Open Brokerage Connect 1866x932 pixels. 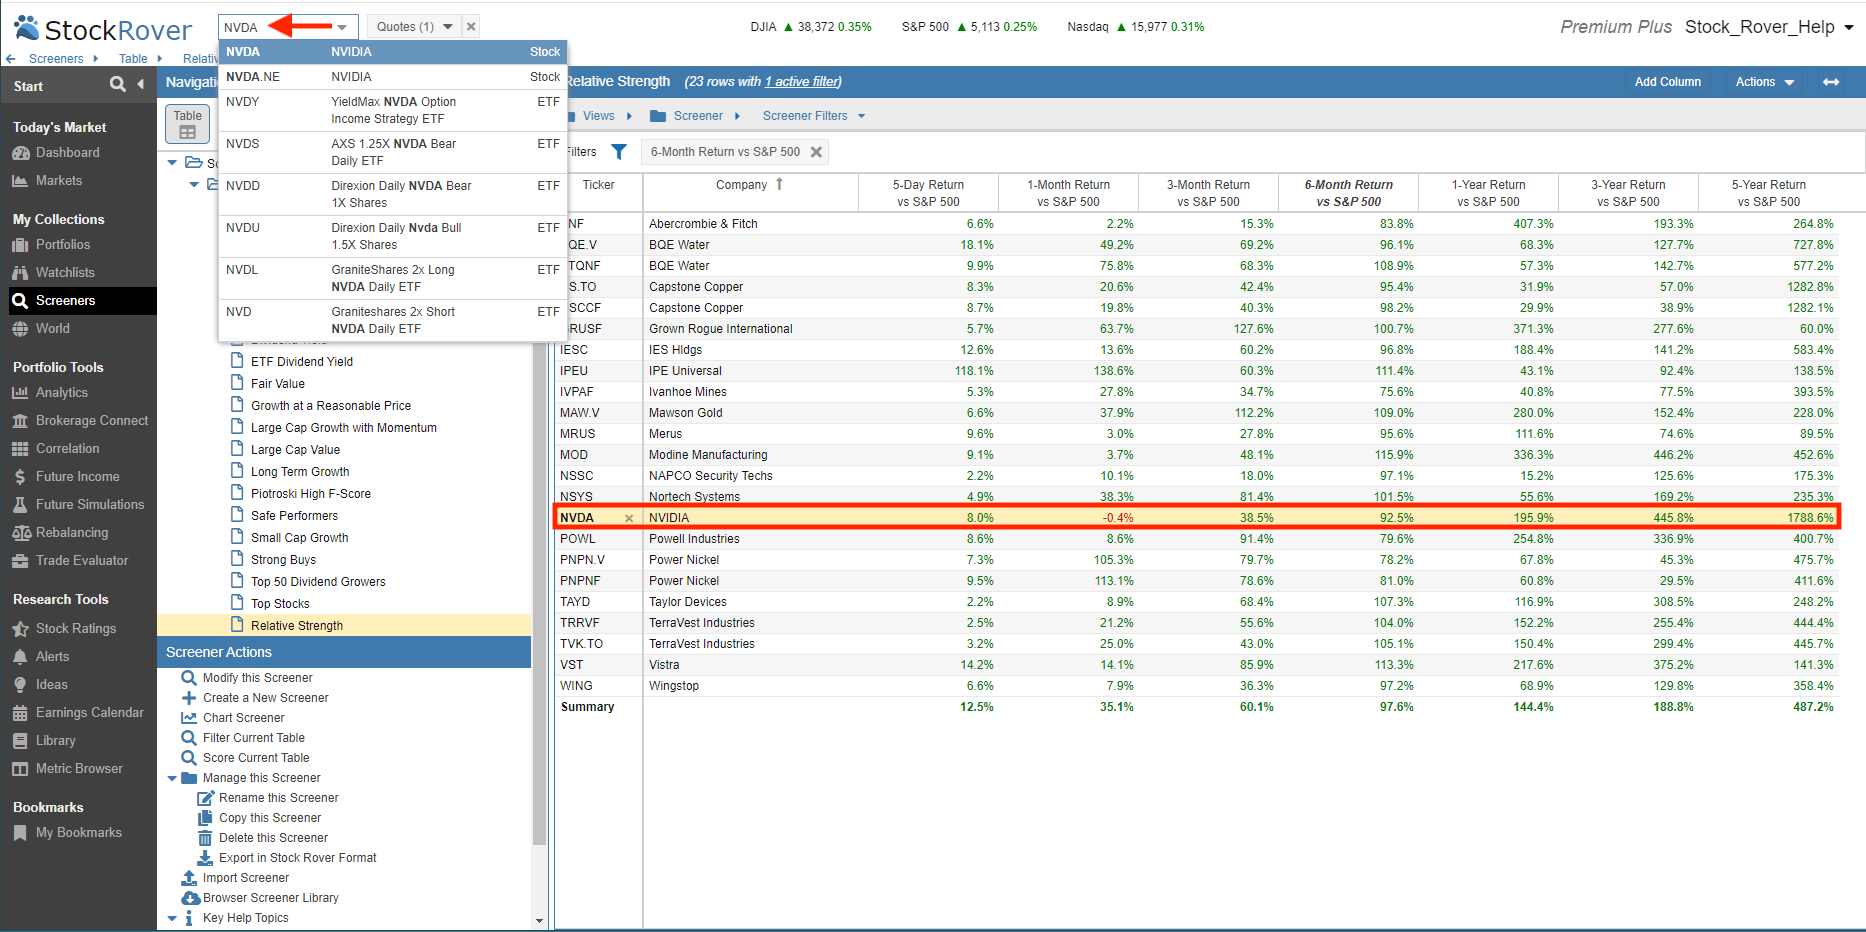coord(91,421)
